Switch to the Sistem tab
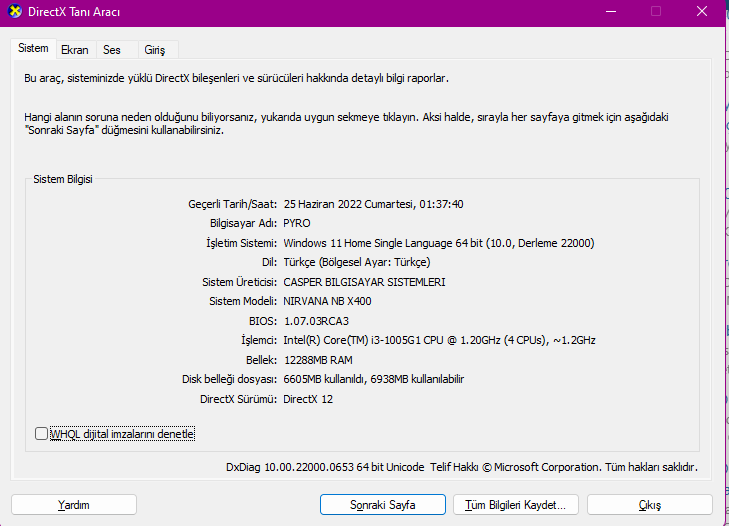The image size is (729, 526). tap(33, 48)
